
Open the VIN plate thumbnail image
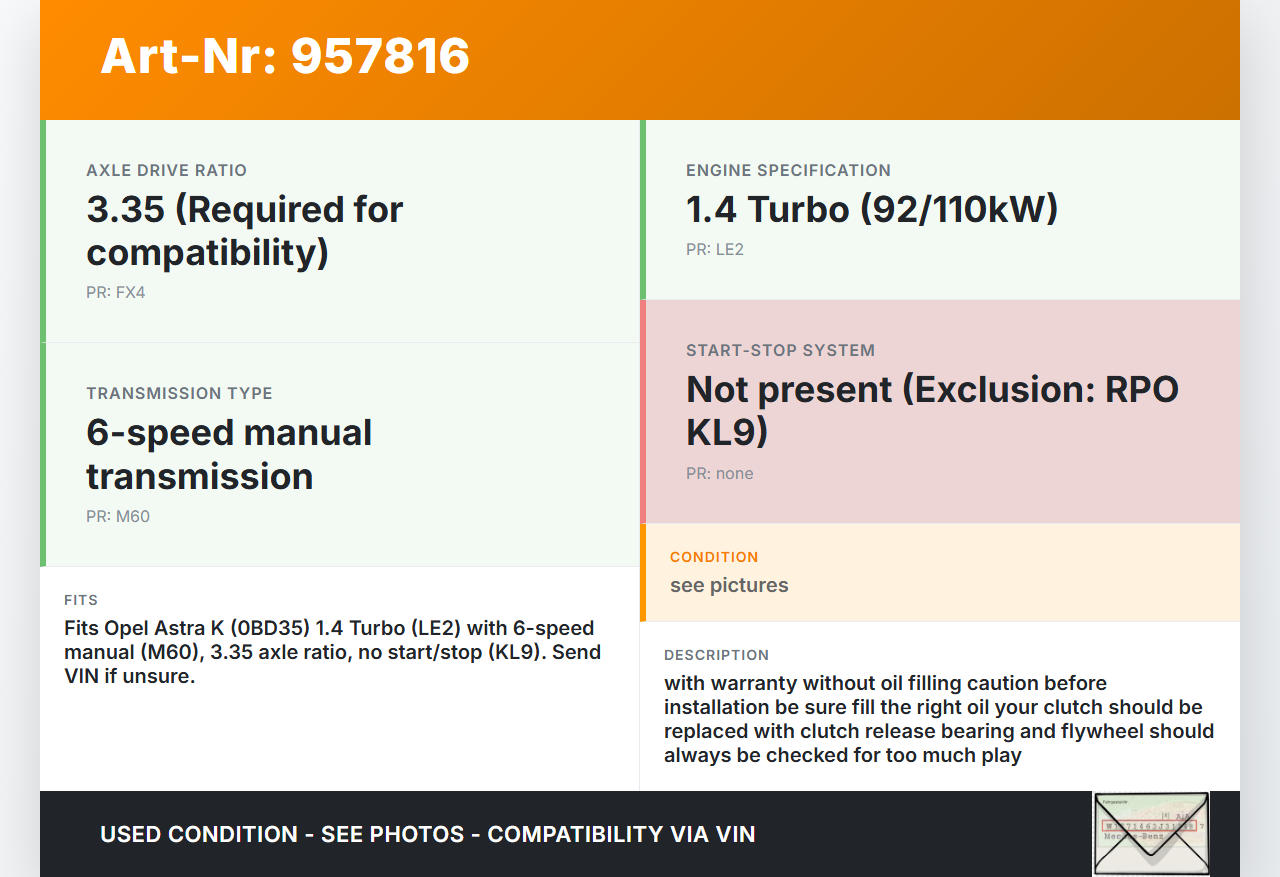click(1151, 834)
